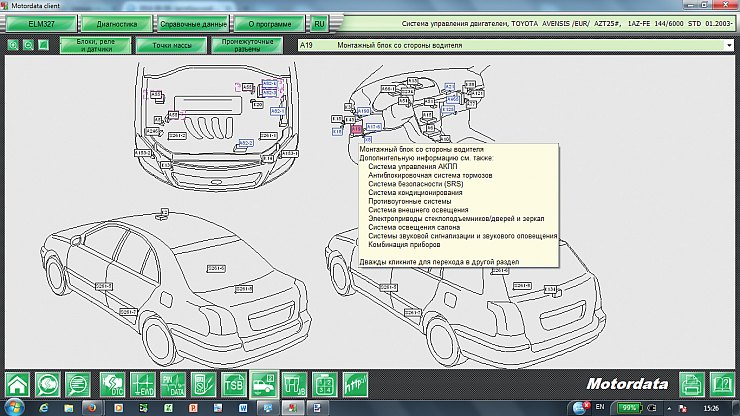
Task: Open the TSB bulletins icon
Action: (x=234, y=384)
